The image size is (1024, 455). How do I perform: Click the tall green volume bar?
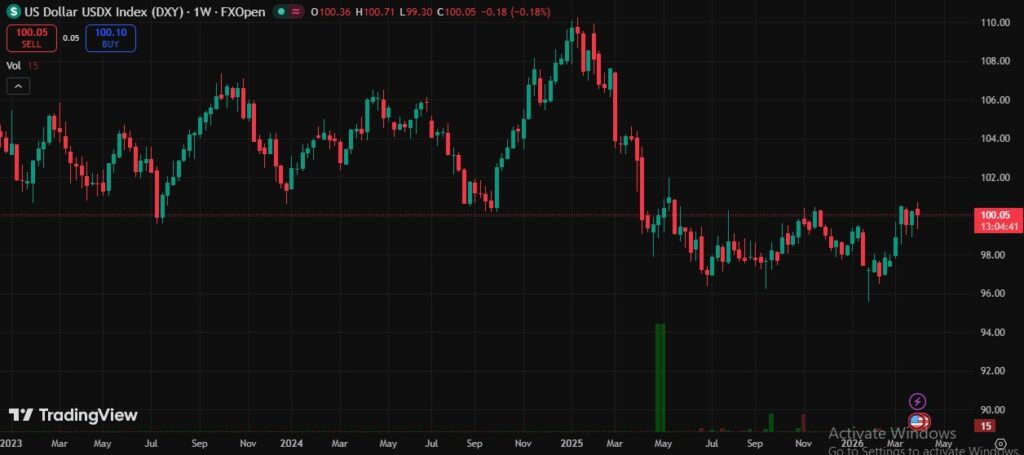point(659,375)
